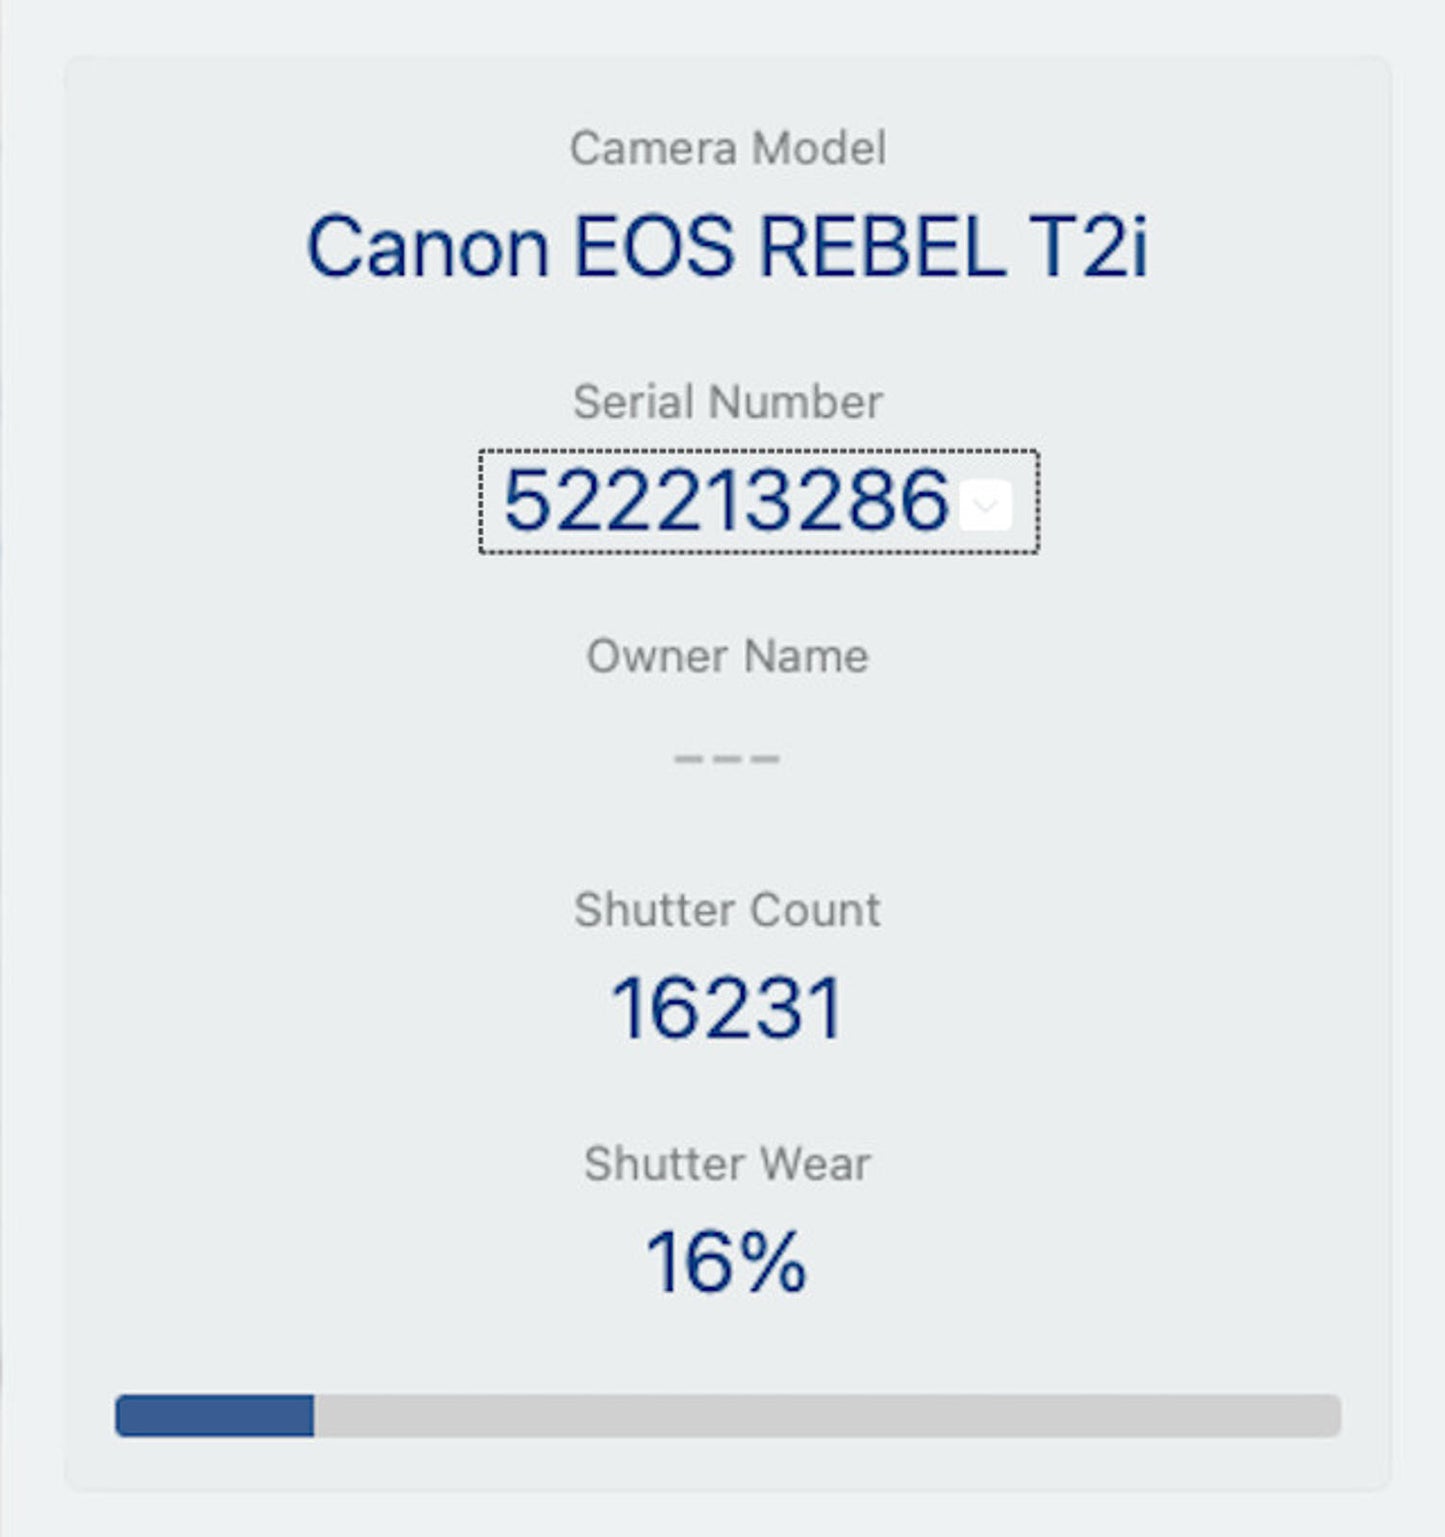Click the word Model in Camera Model

pos(818,148)
